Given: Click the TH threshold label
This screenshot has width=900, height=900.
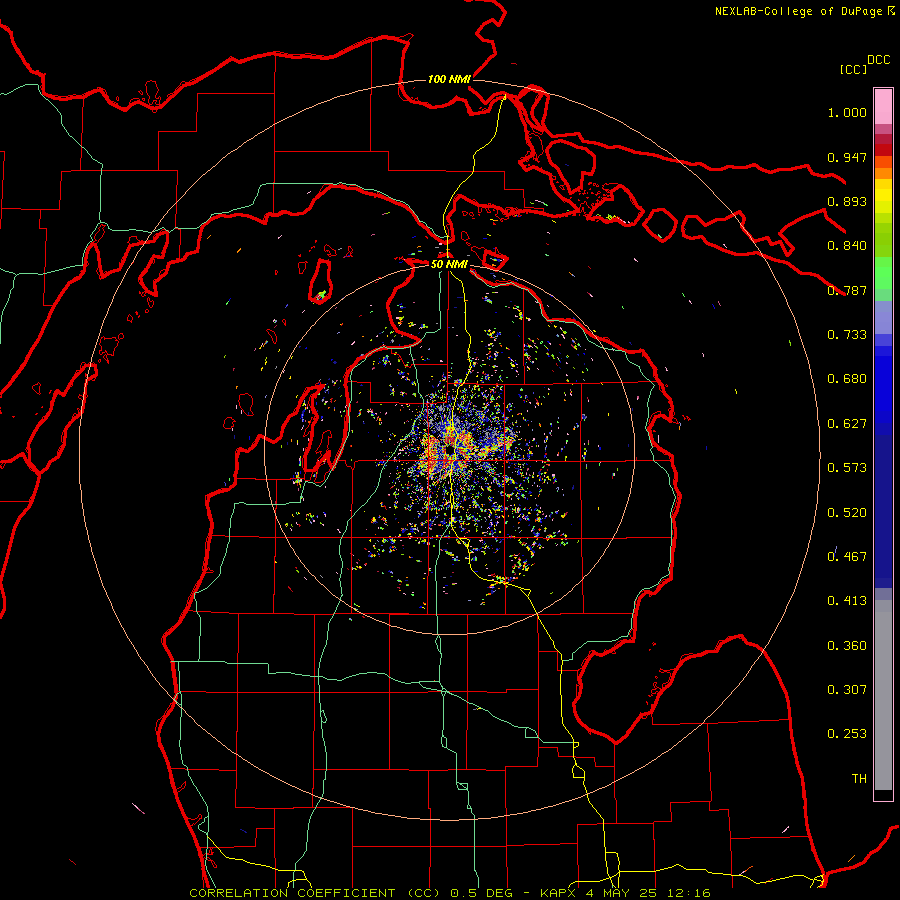Looking at the screenshot, I should [x=859, y=779].
